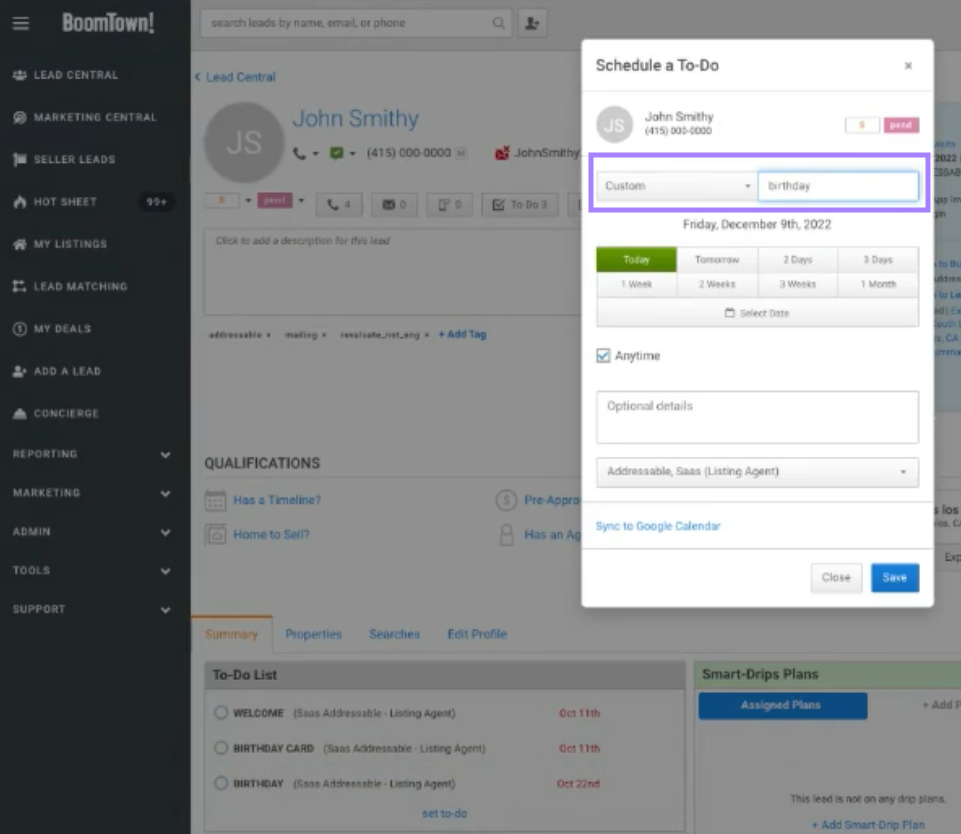Expand the Marketing section
This screenshot has width=961, height=834.
tap(92, 493)
